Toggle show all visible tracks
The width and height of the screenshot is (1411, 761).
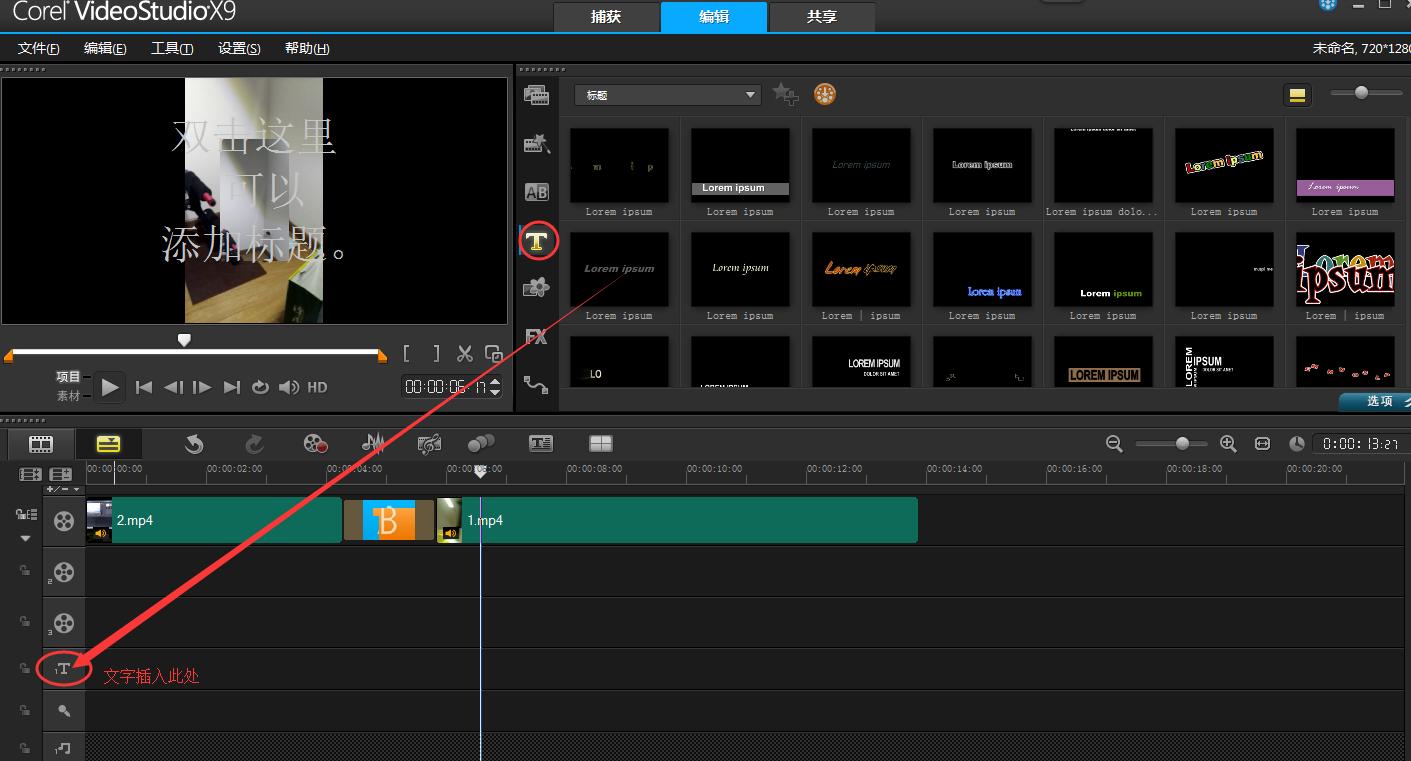pyautogui.click(x=31, y=474)
